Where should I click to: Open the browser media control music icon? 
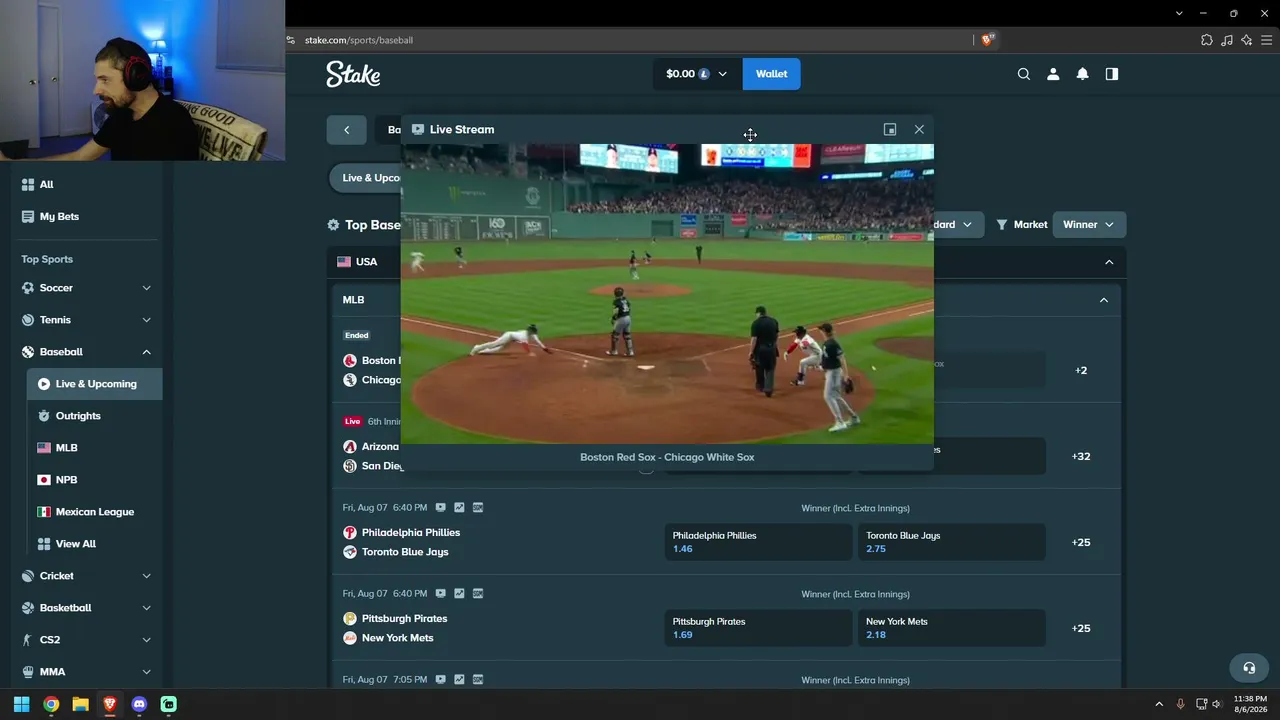1227,40
